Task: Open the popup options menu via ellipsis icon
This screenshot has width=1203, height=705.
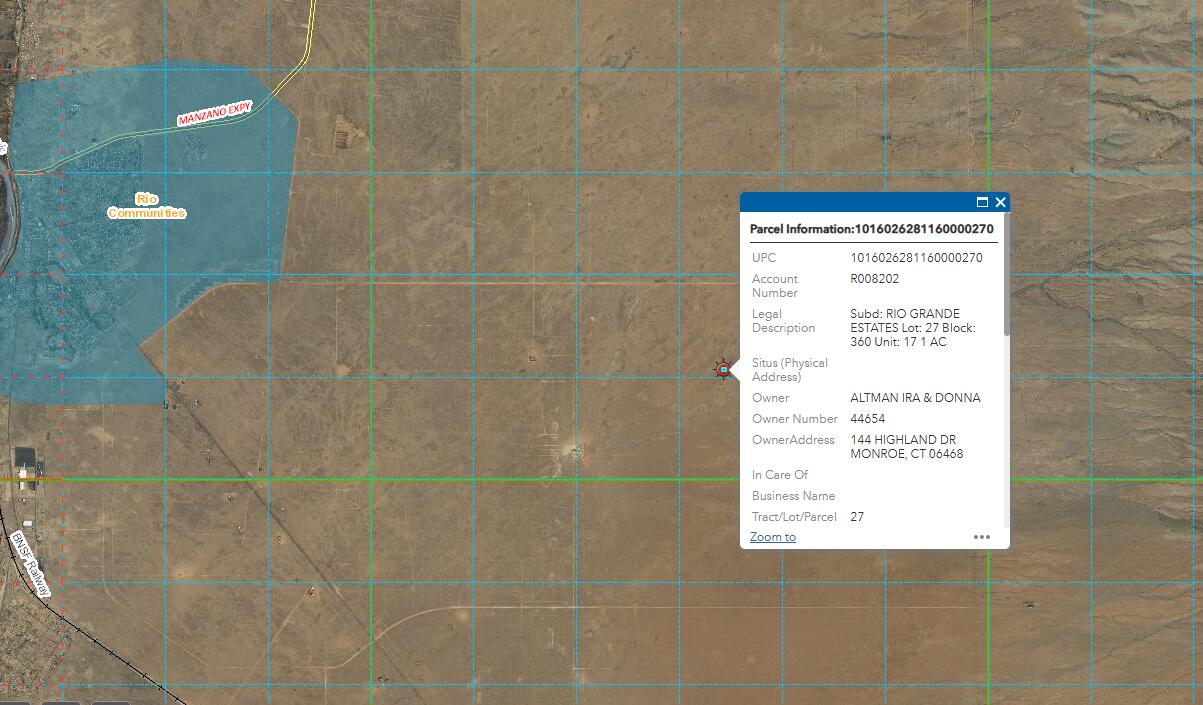Action: tap(981, 537)
